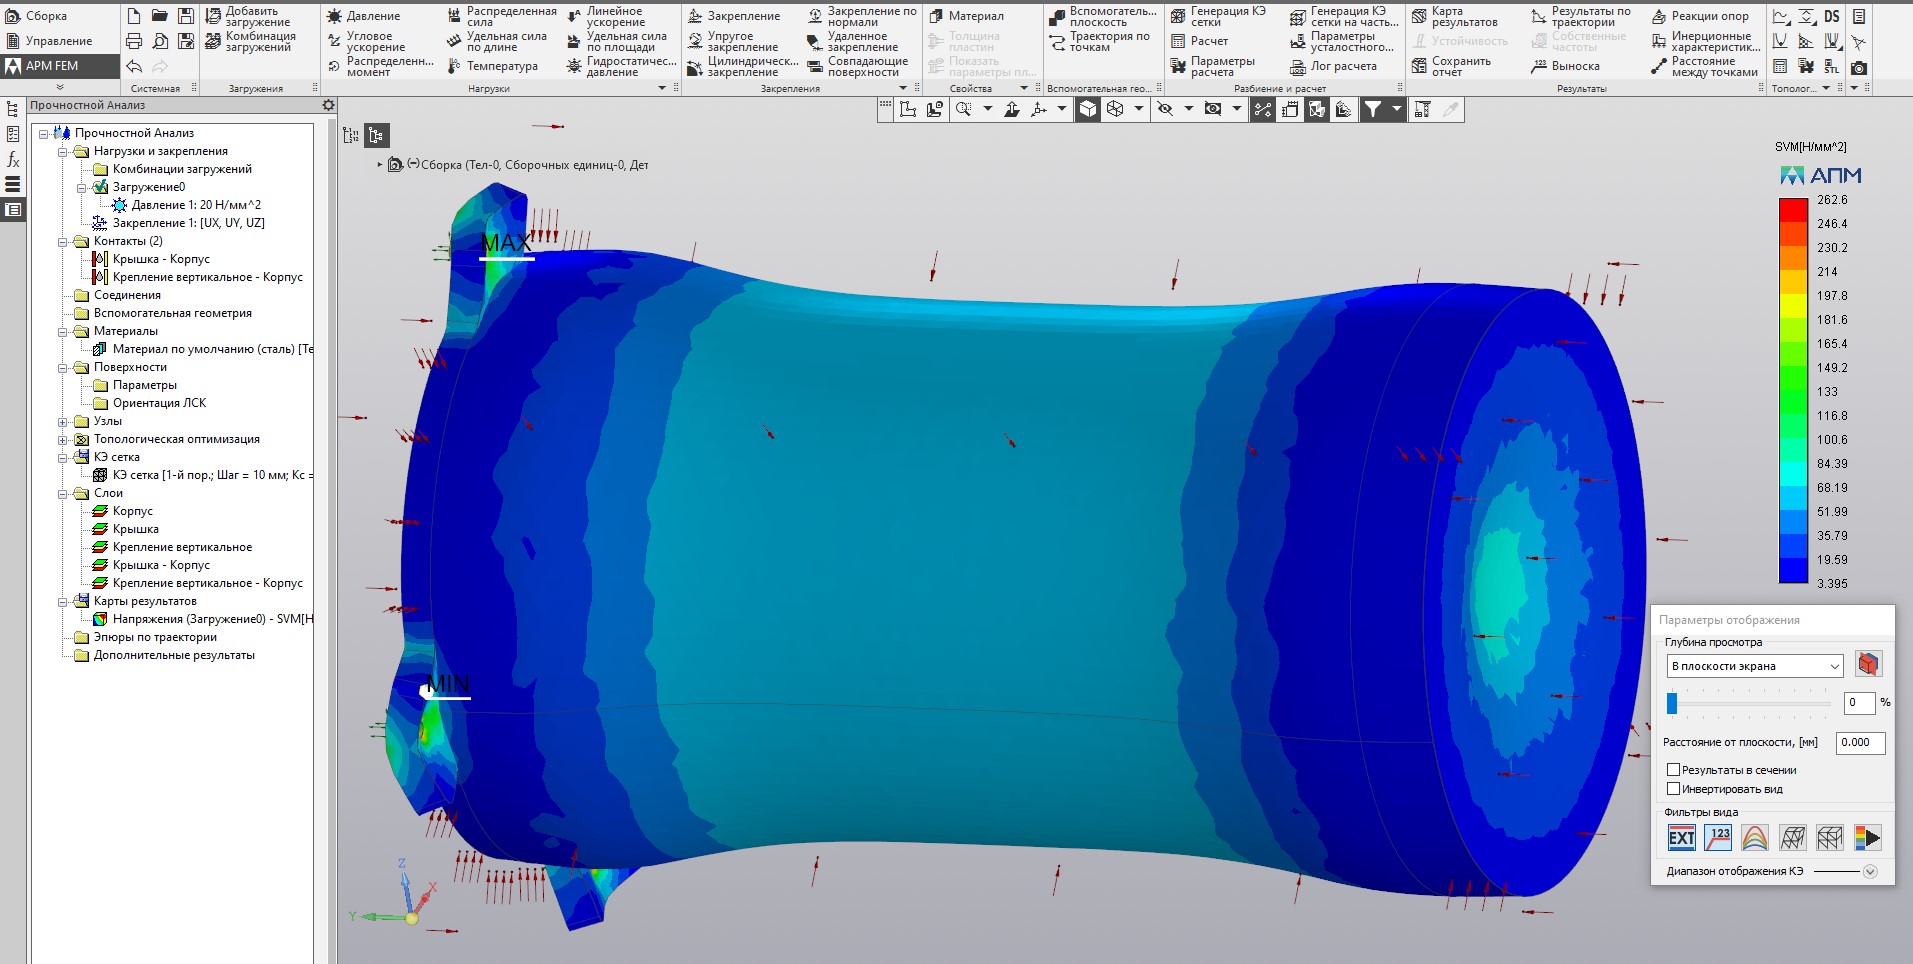The height and width of the screenshot is (964, 1913).
Task: Click the Расстояние от плоскости input field
Action: pos(1860,742)
